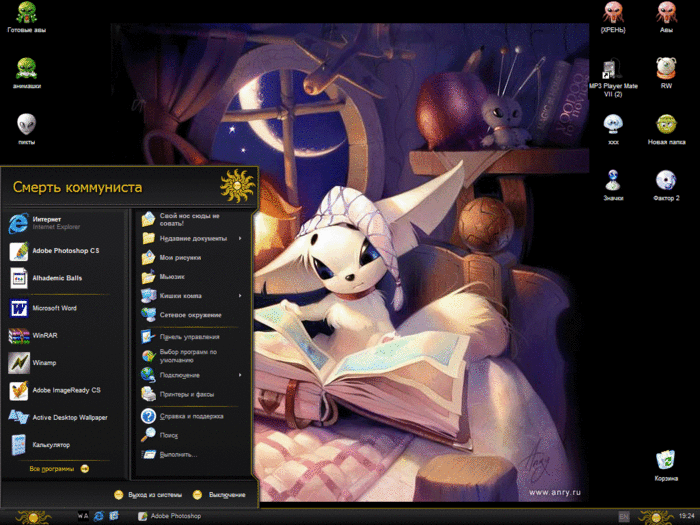Click the Winamp quick launch icon

83,516
